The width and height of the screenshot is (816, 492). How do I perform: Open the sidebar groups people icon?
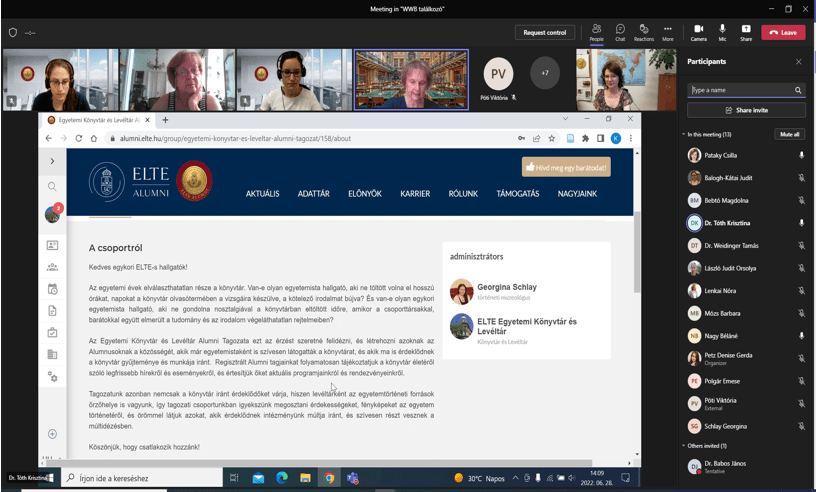52,267
